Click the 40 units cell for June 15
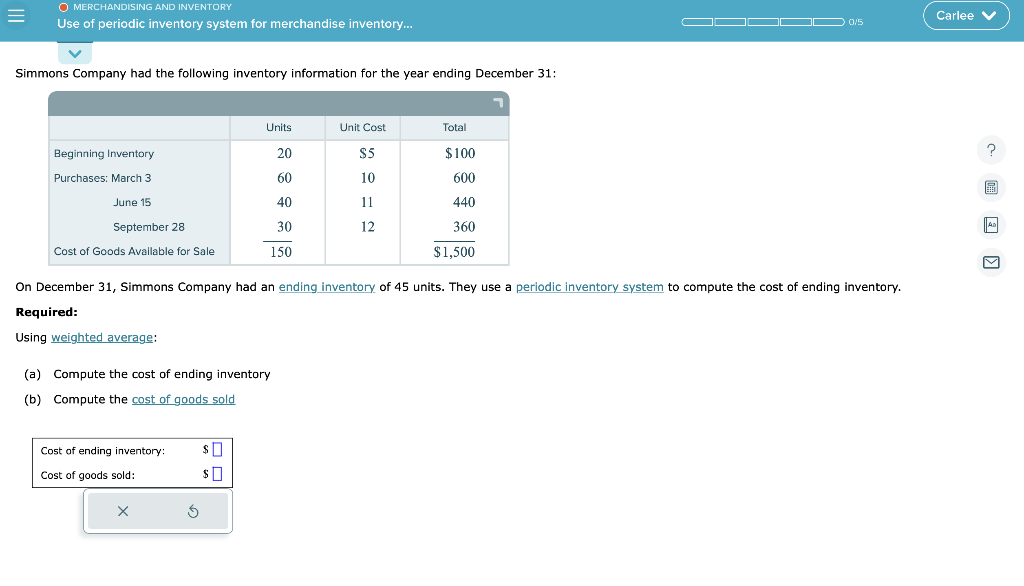The width and height of the screenshot is (1024, 586). coord(284,203)
